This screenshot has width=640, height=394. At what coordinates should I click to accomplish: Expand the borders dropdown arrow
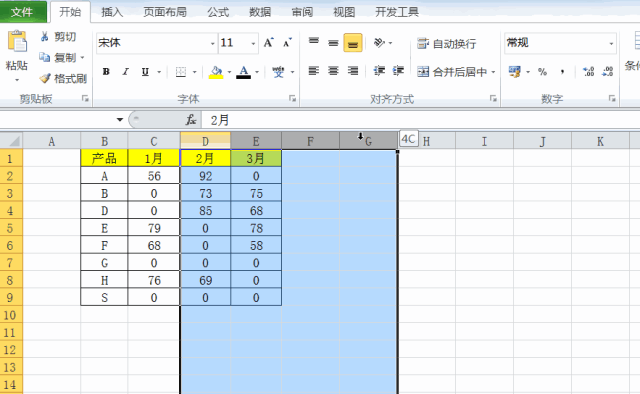click(x=195, y=72)
